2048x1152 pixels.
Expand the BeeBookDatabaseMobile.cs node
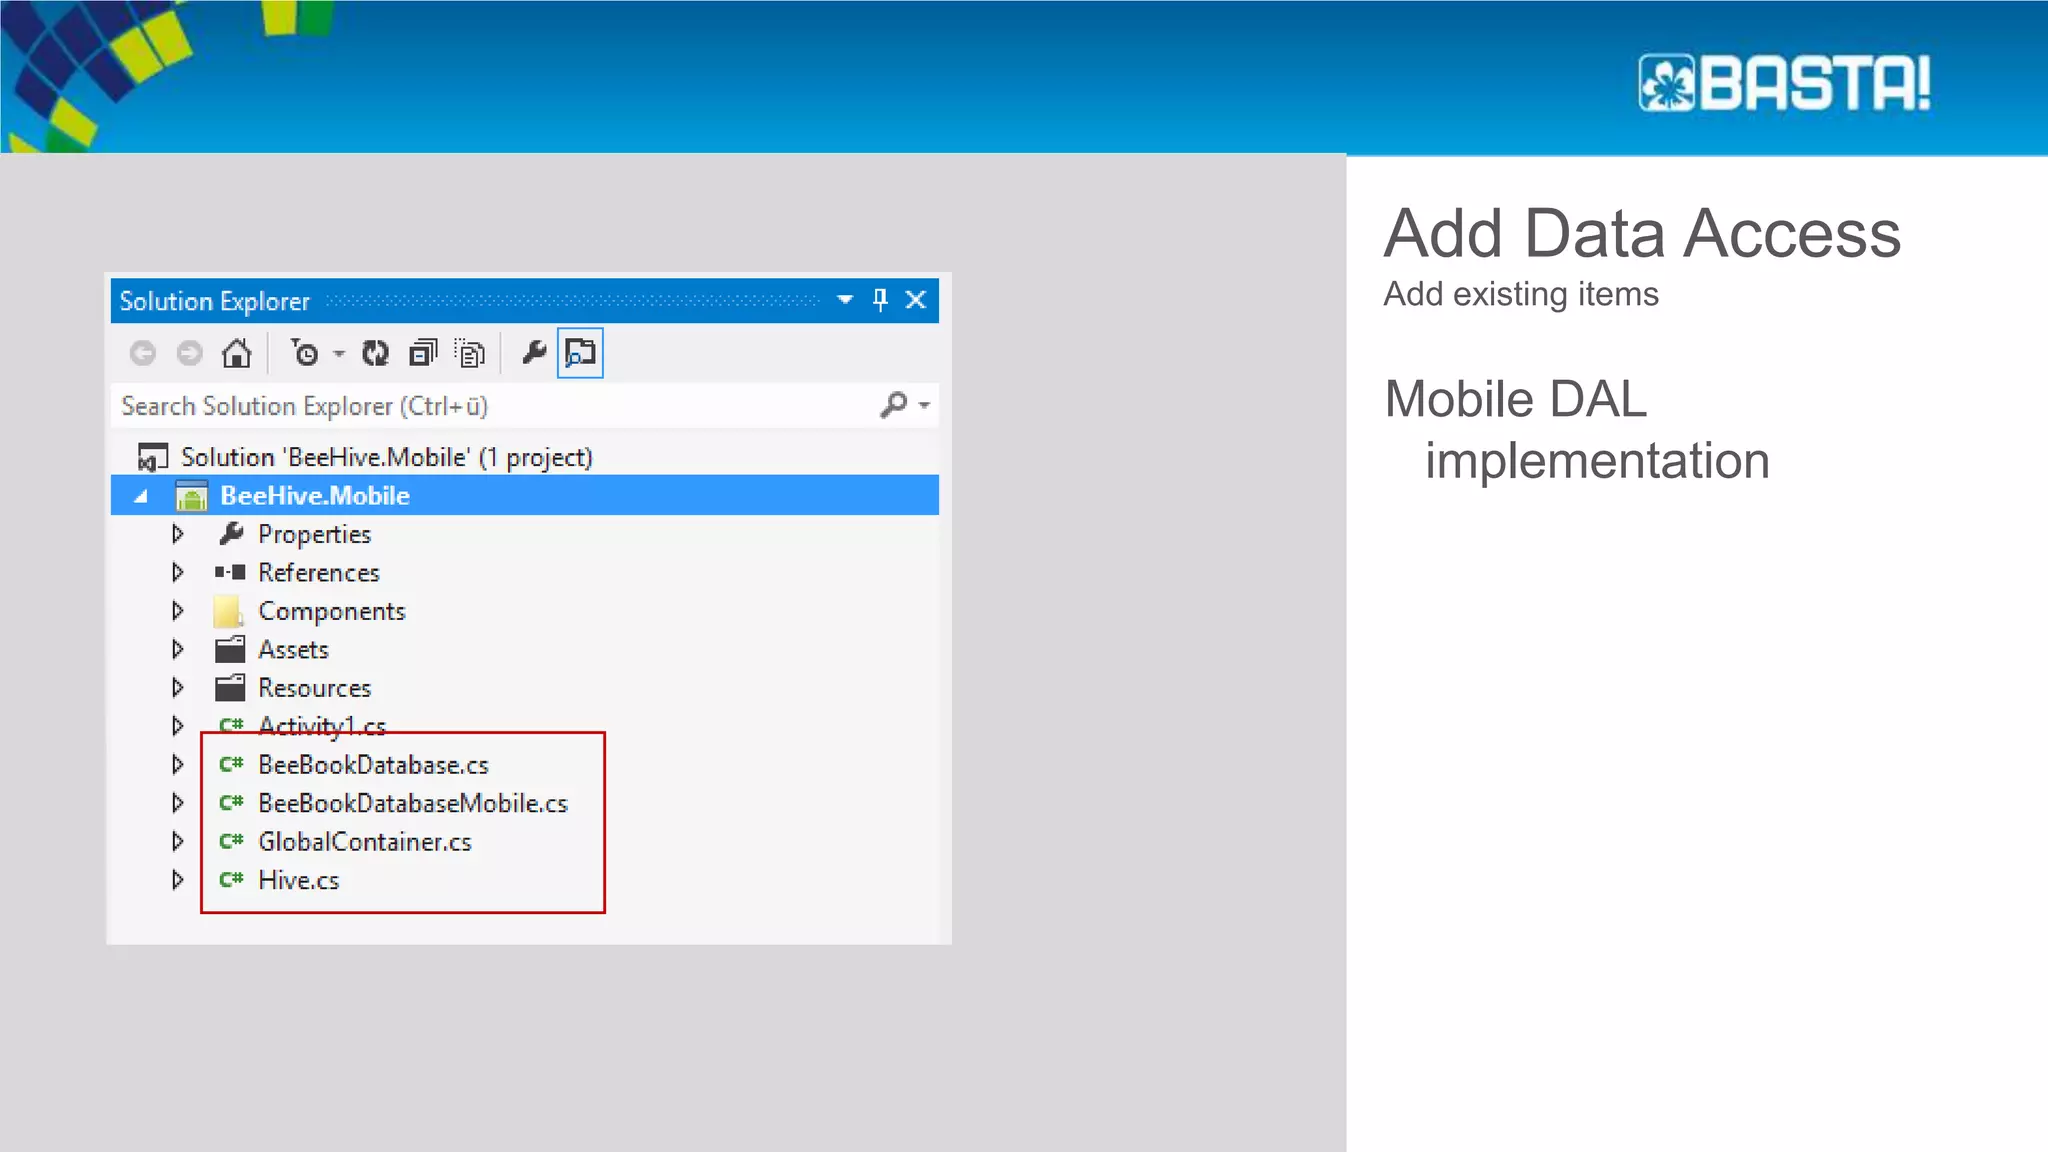tap(178, 803)
